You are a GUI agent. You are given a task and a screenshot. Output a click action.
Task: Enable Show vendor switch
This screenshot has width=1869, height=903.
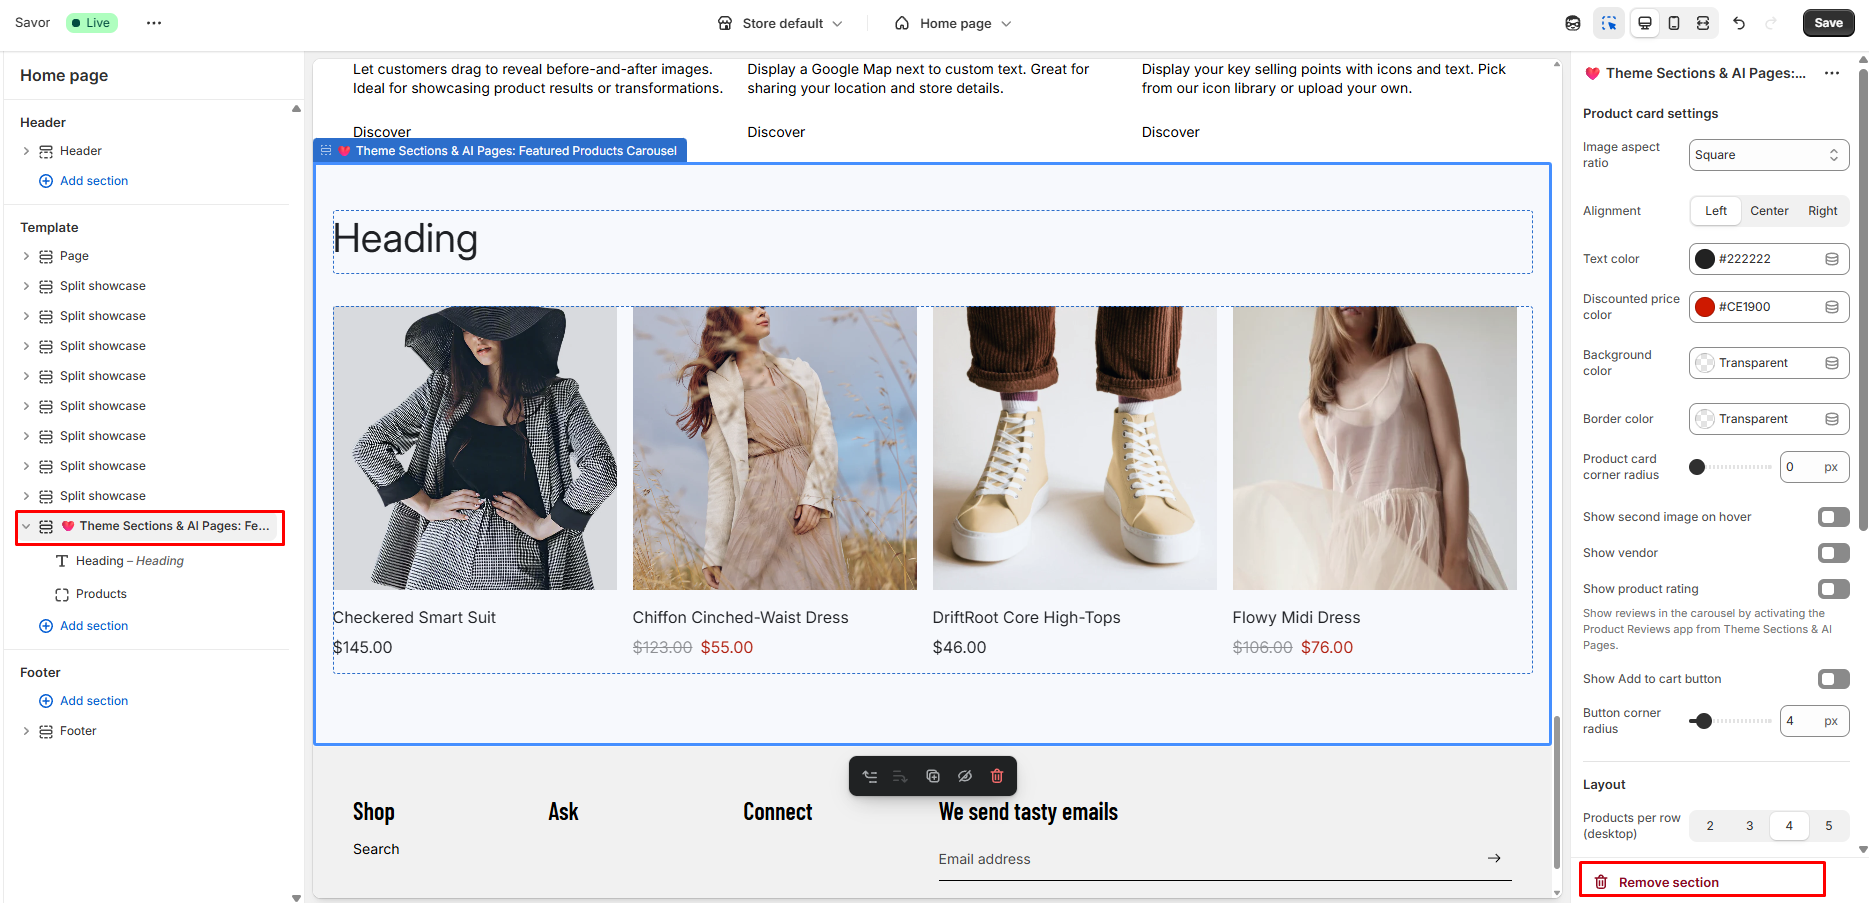1834,553
